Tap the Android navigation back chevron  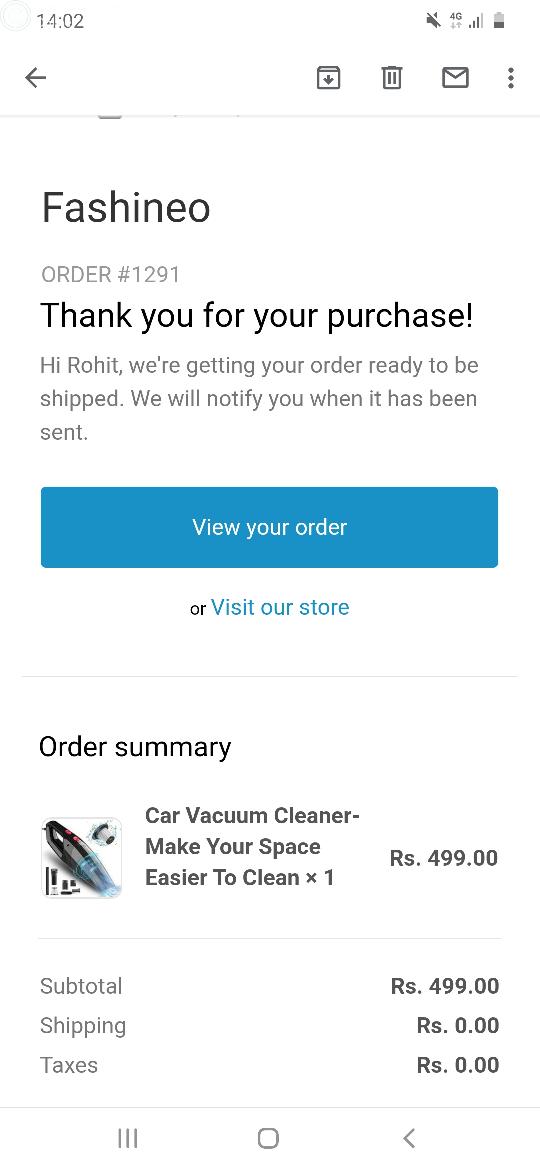pos(409,1138)
